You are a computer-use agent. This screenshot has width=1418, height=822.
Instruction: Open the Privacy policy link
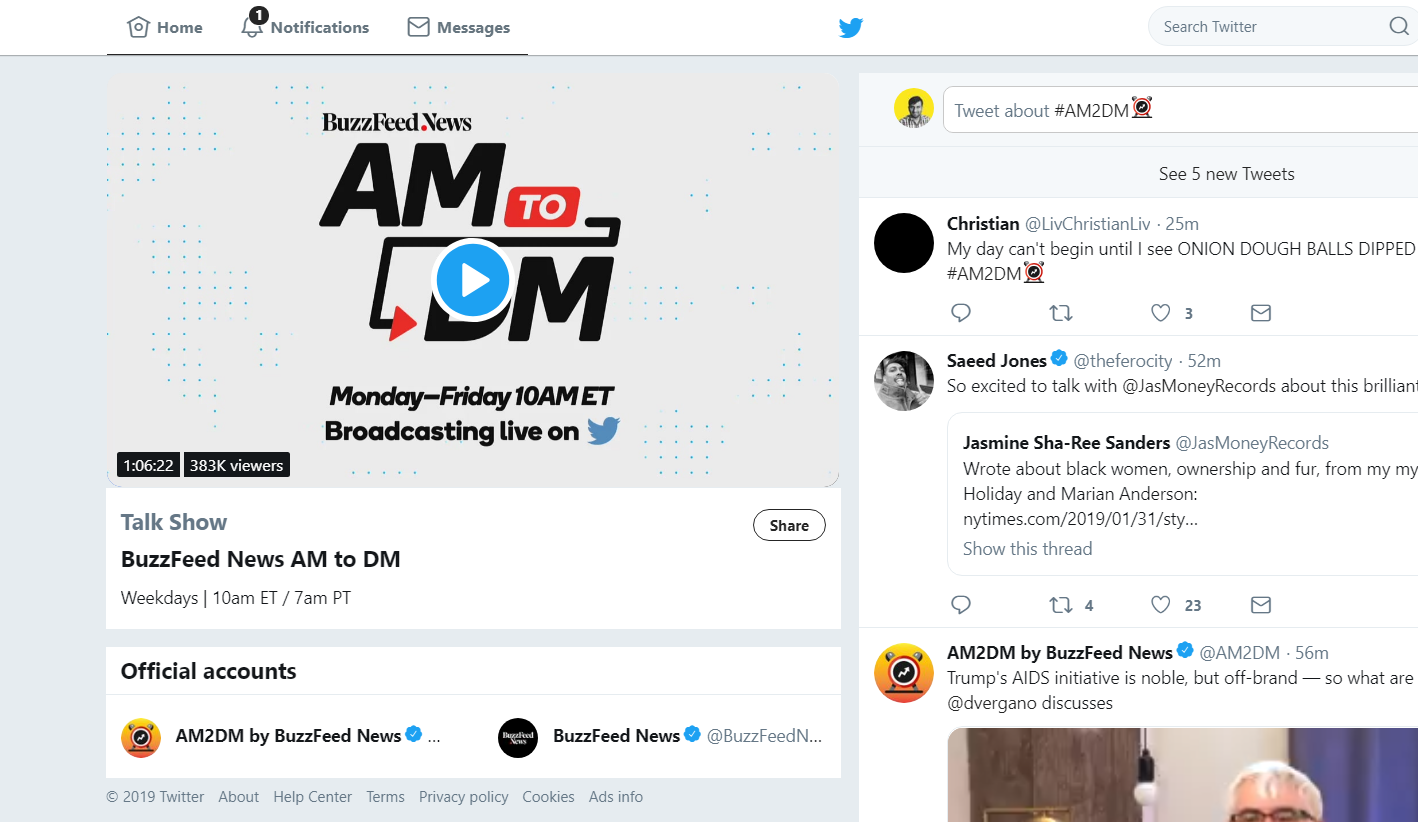click(x=464, y=796)
